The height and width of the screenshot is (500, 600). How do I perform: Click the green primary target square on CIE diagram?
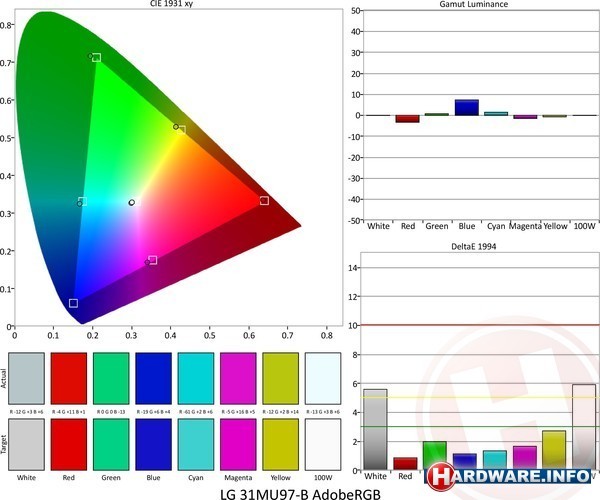pos(96,57)
